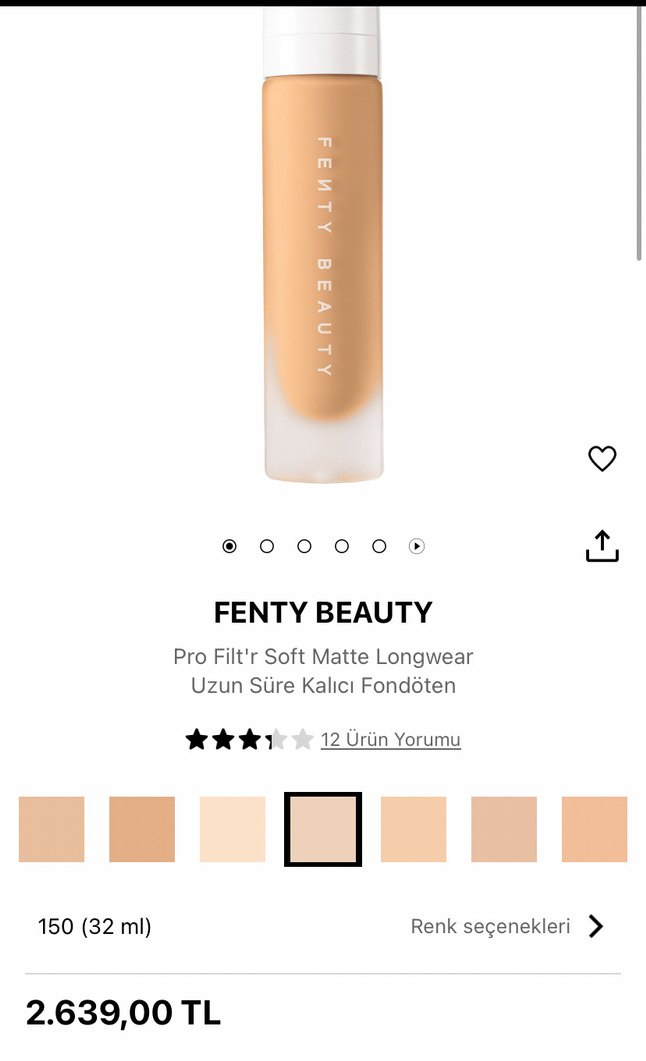646x1061 pixels.
Task: Switch to third product image dot
Action: click(x=304, y=546)
